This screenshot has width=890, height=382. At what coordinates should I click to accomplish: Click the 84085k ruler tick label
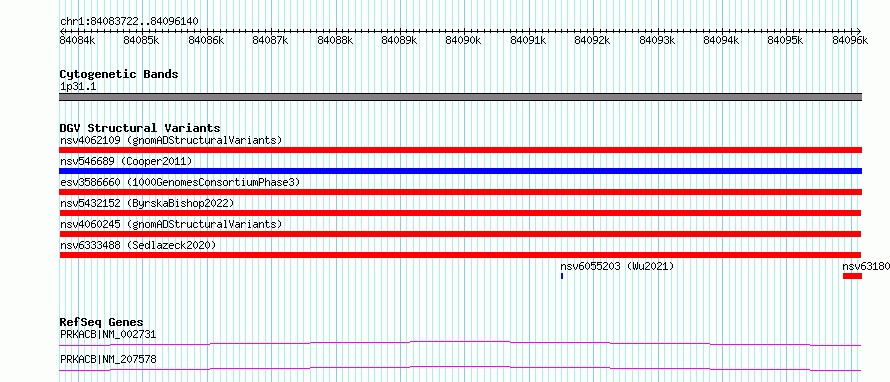click(x=141, y=40)
